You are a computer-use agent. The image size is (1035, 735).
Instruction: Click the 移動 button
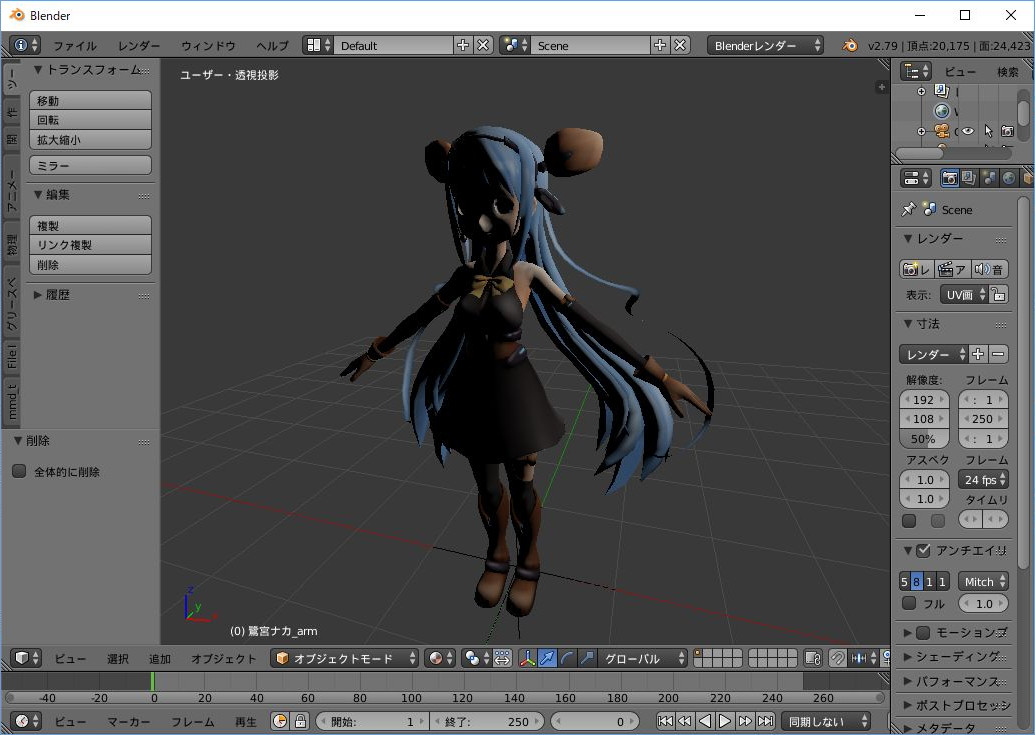(90, 100)
